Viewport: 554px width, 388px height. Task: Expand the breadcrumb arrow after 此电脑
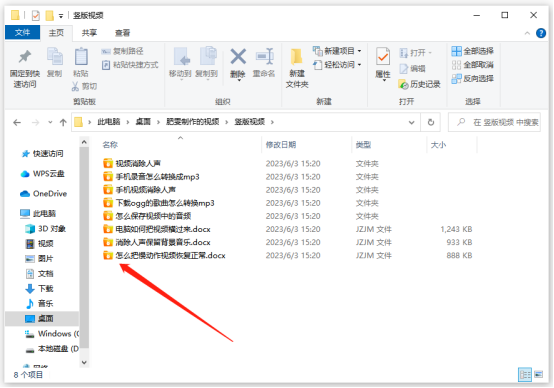(x=128, y=122)
